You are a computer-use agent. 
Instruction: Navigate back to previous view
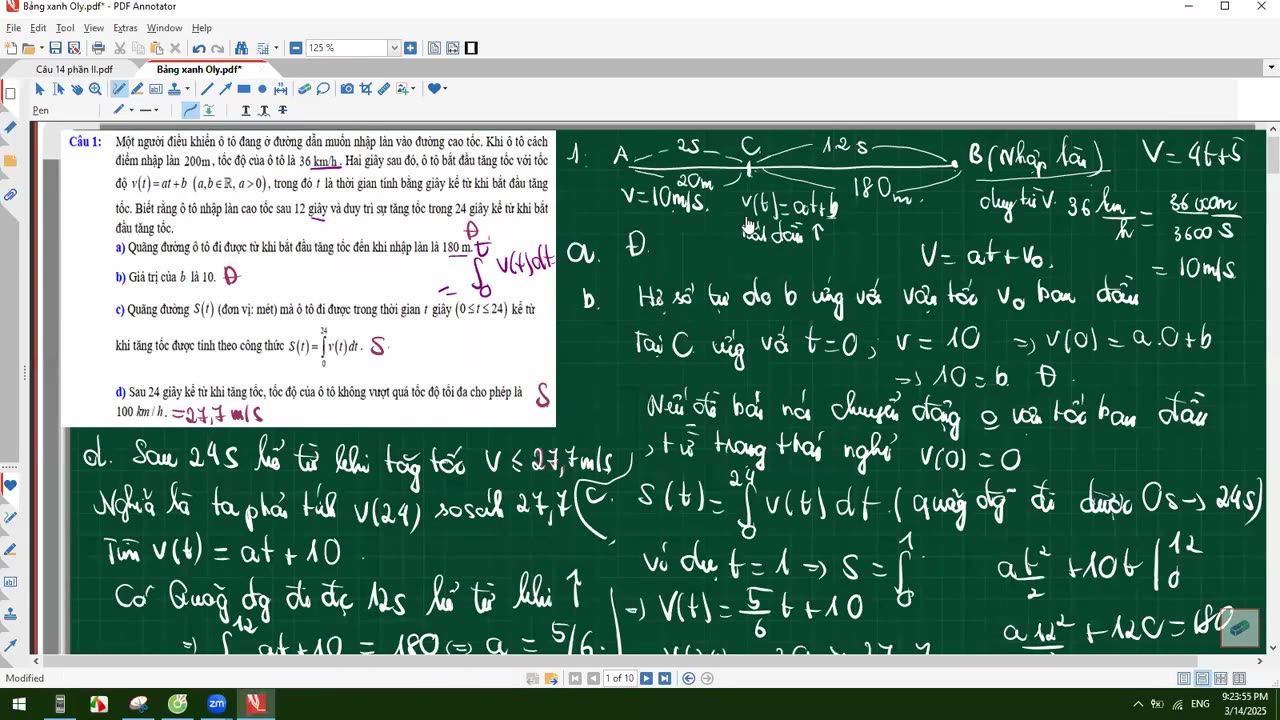click(x=688, y=678)
